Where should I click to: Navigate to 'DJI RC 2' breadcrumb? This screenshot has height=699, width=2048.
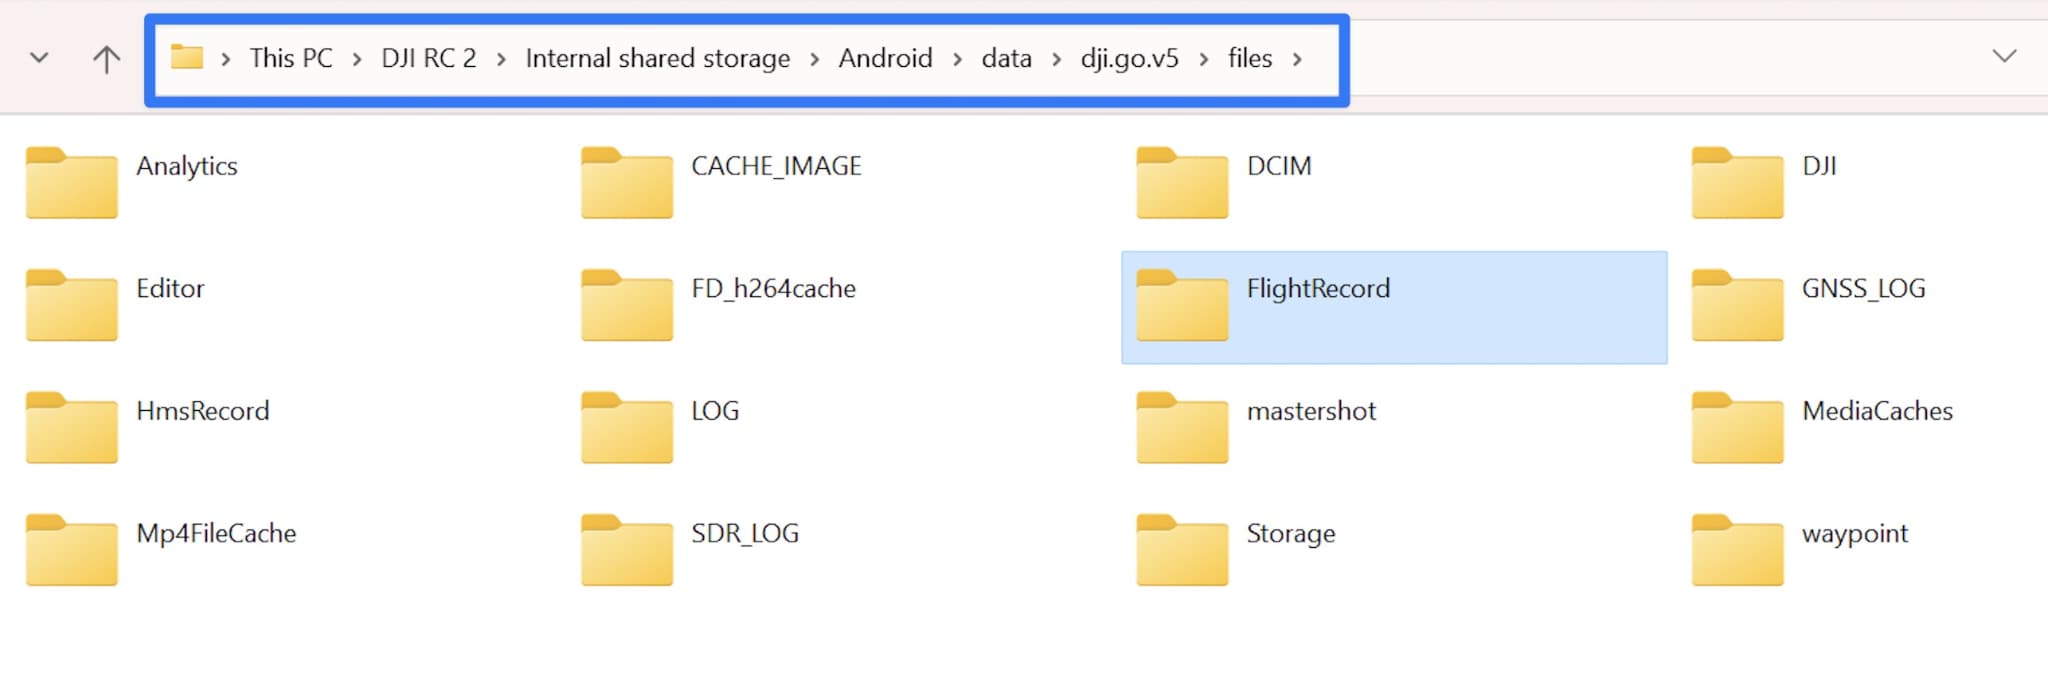428,58
